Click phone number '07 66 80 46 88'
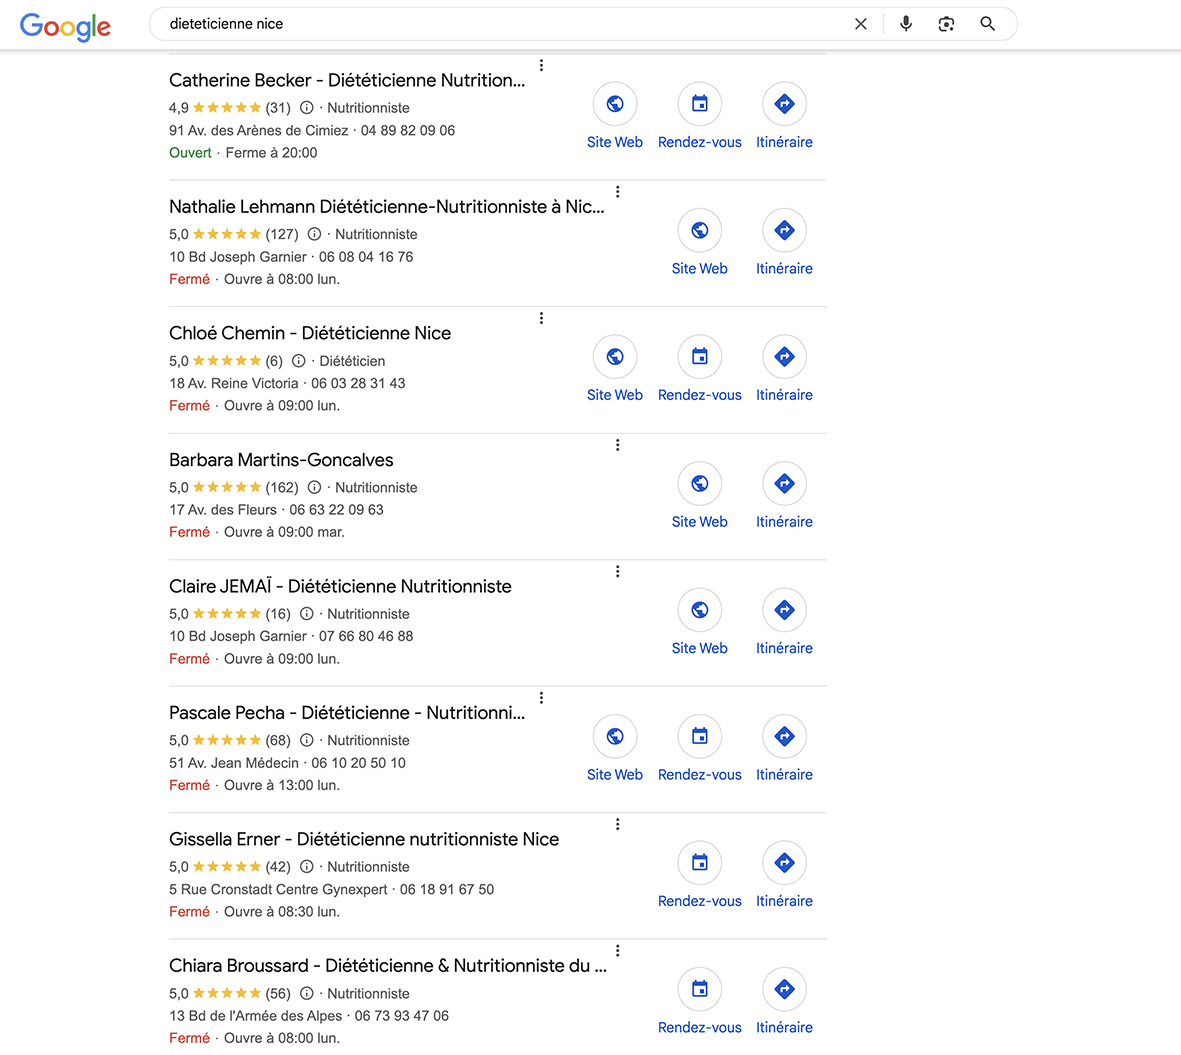The height and width of the screenshot is (1055, 1181). pyautogui.click(x=366, y=636)
